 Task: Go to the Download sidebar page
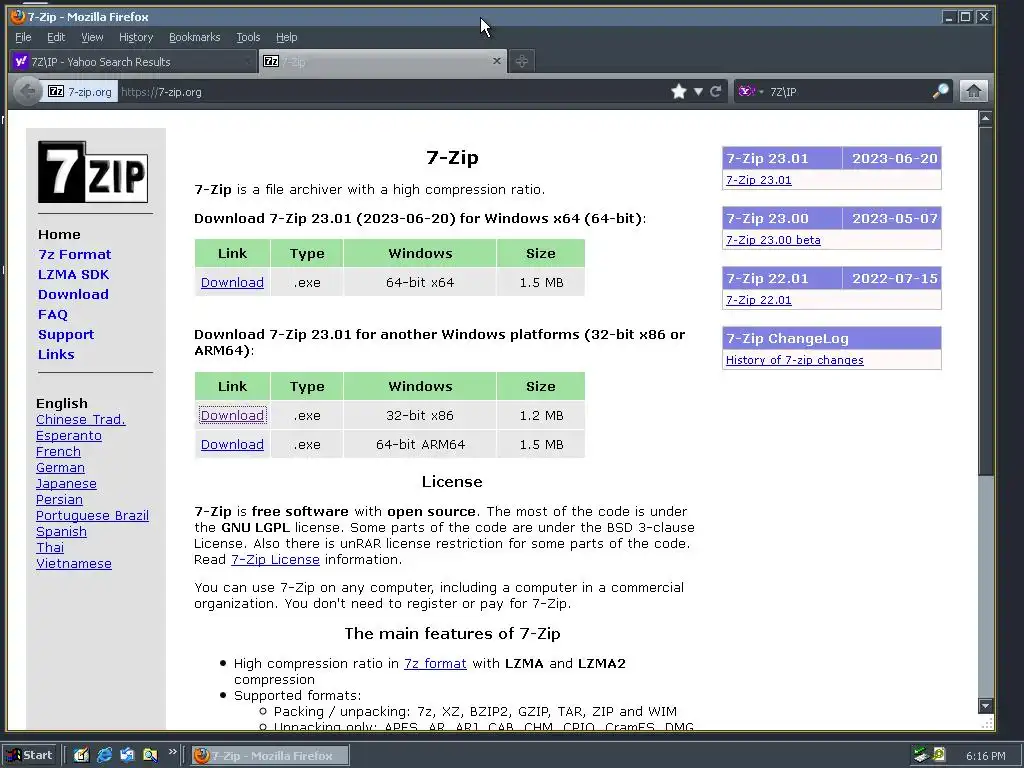click(73, 295)
